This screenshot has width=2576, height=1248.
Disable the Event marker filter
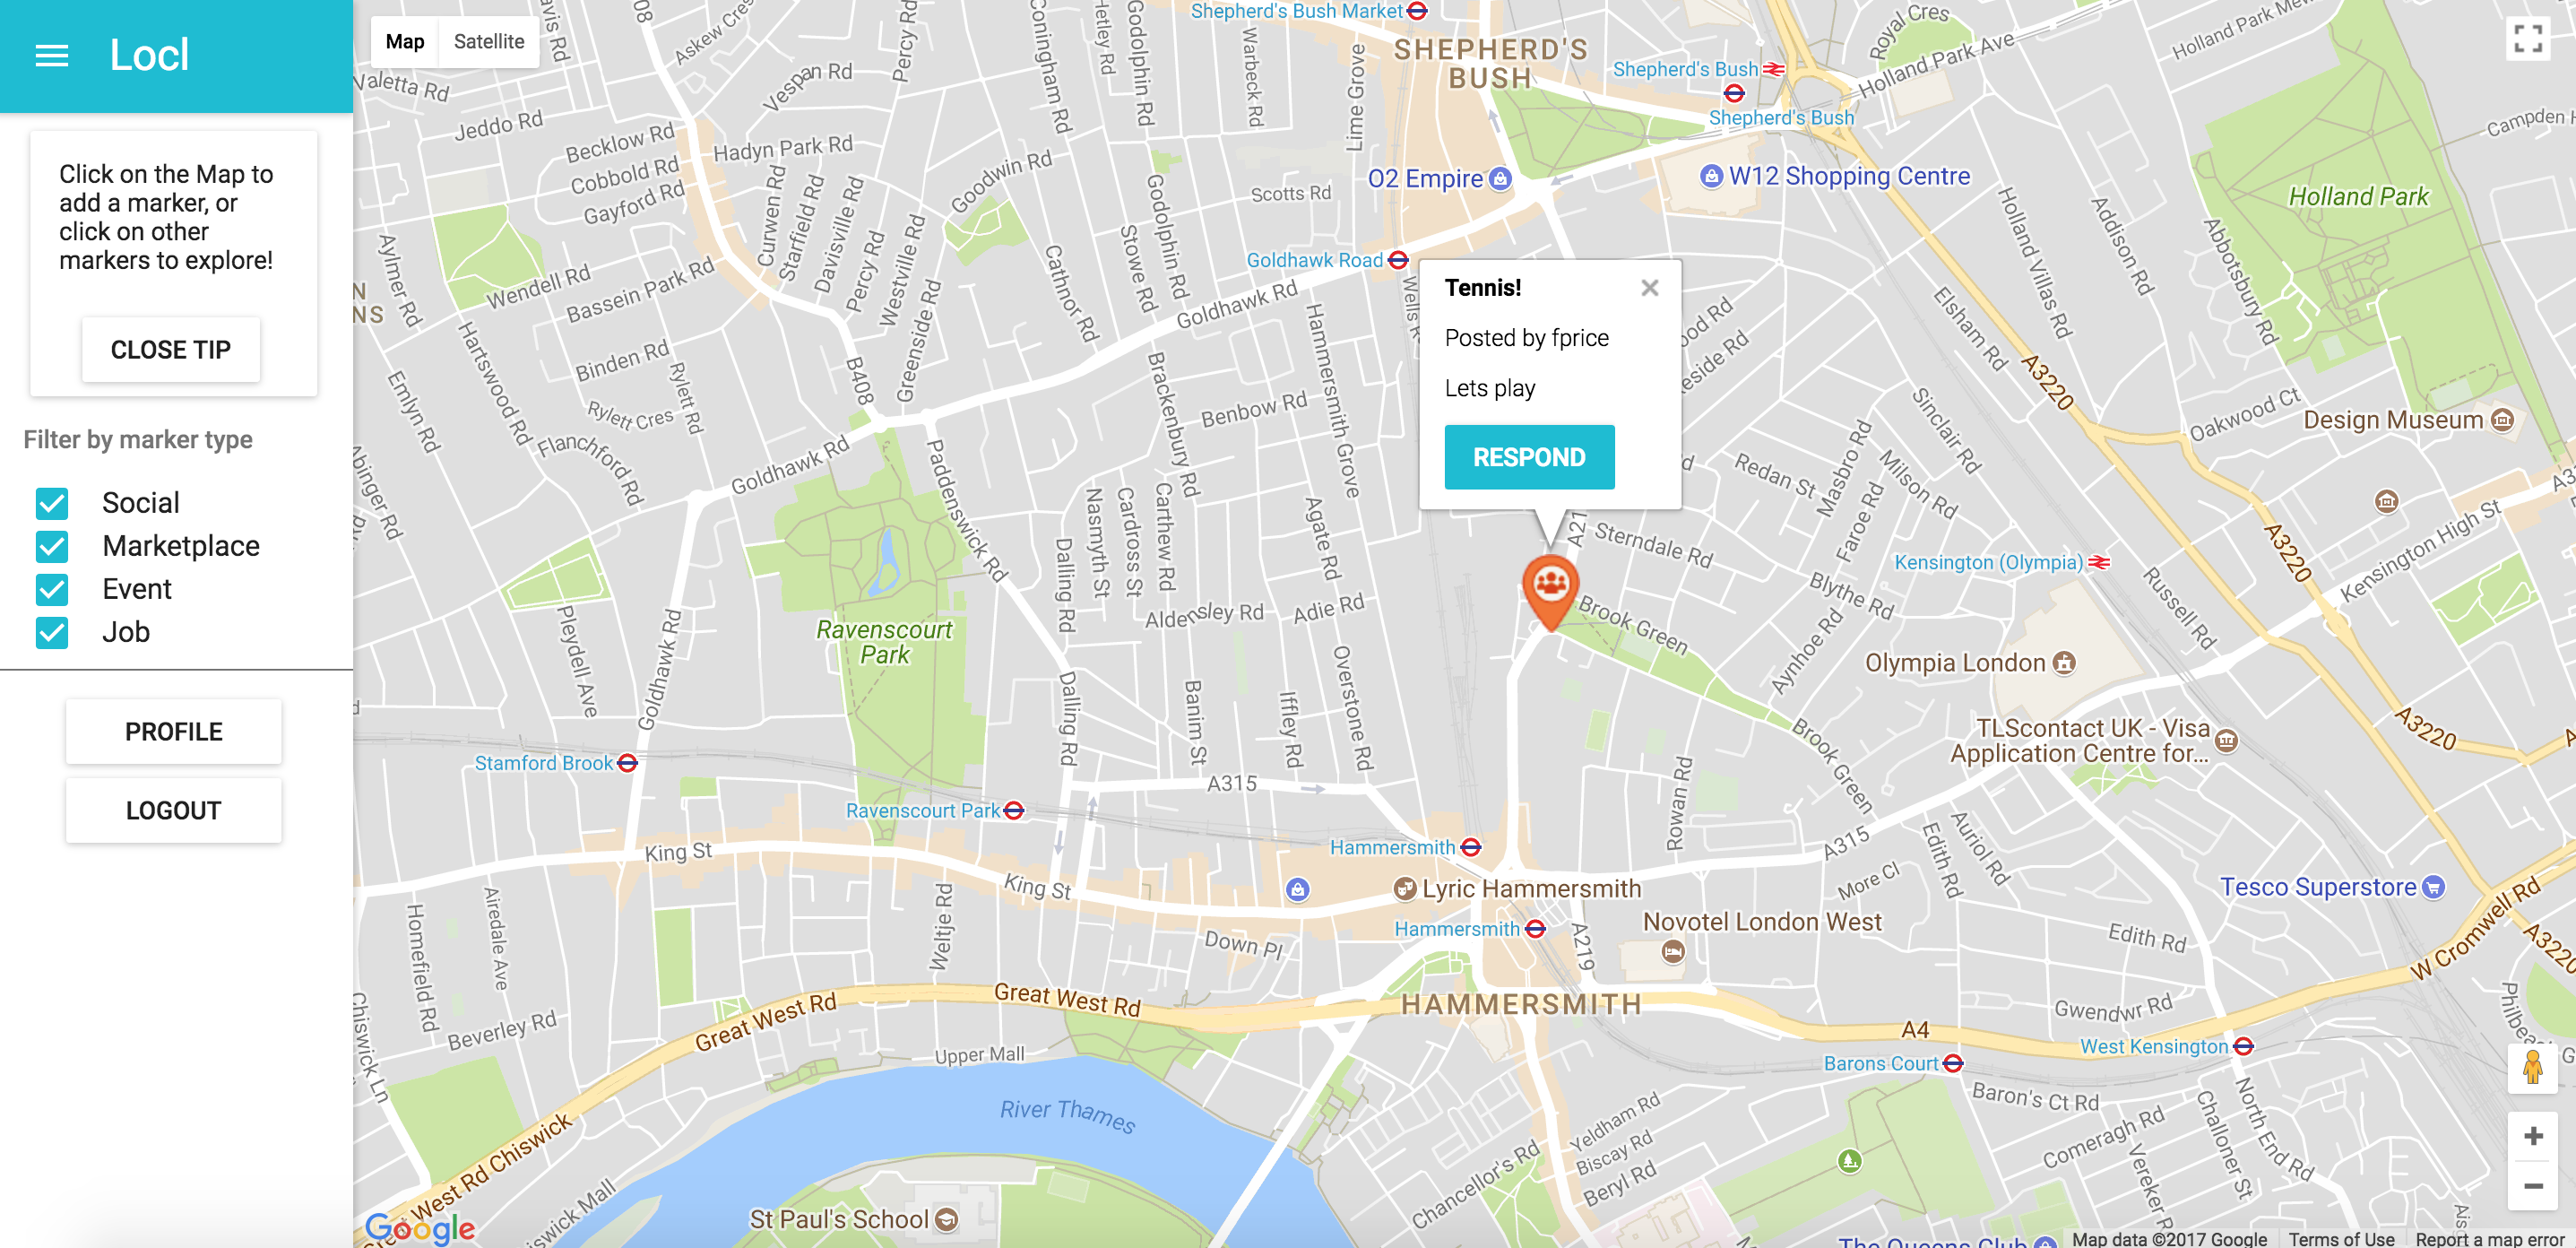[52, 589]
